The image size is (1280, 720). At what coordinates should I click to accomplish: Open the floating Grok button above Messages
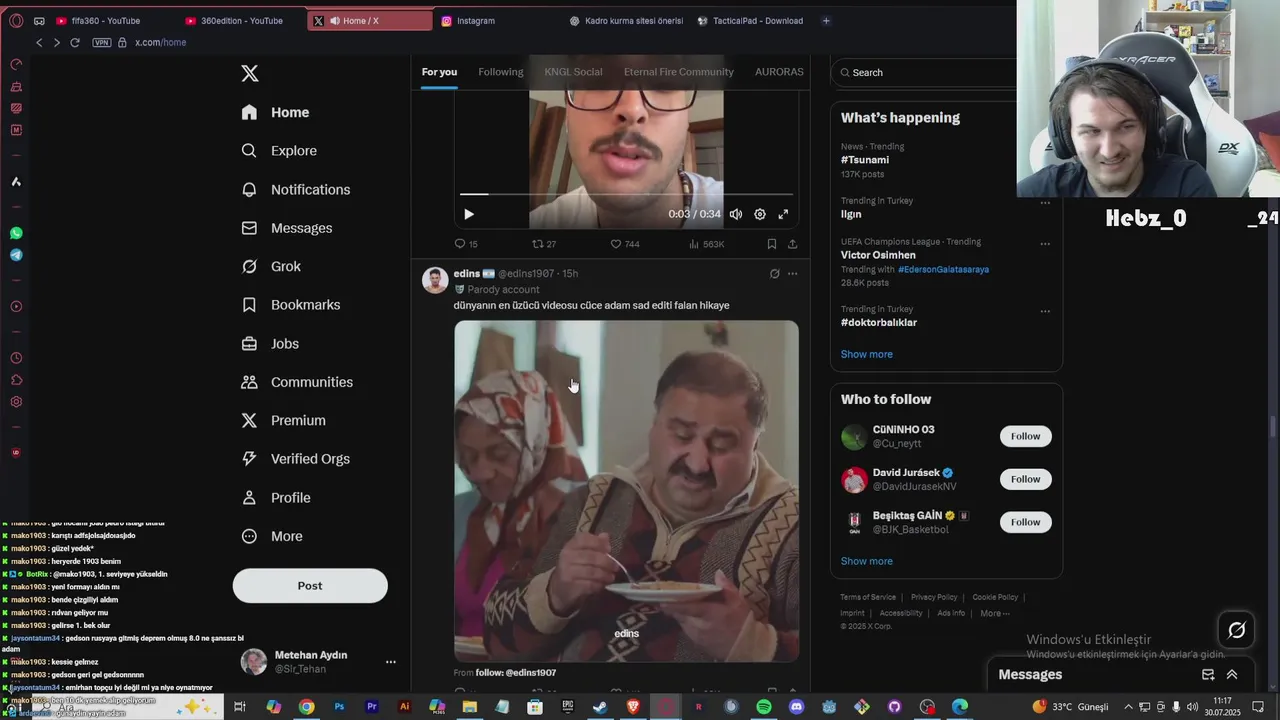tap(1237, 630)
